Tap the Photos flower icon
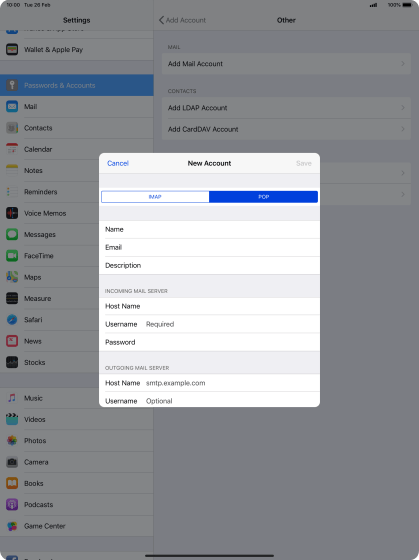 pyautogui.click(x=12, y=440)
